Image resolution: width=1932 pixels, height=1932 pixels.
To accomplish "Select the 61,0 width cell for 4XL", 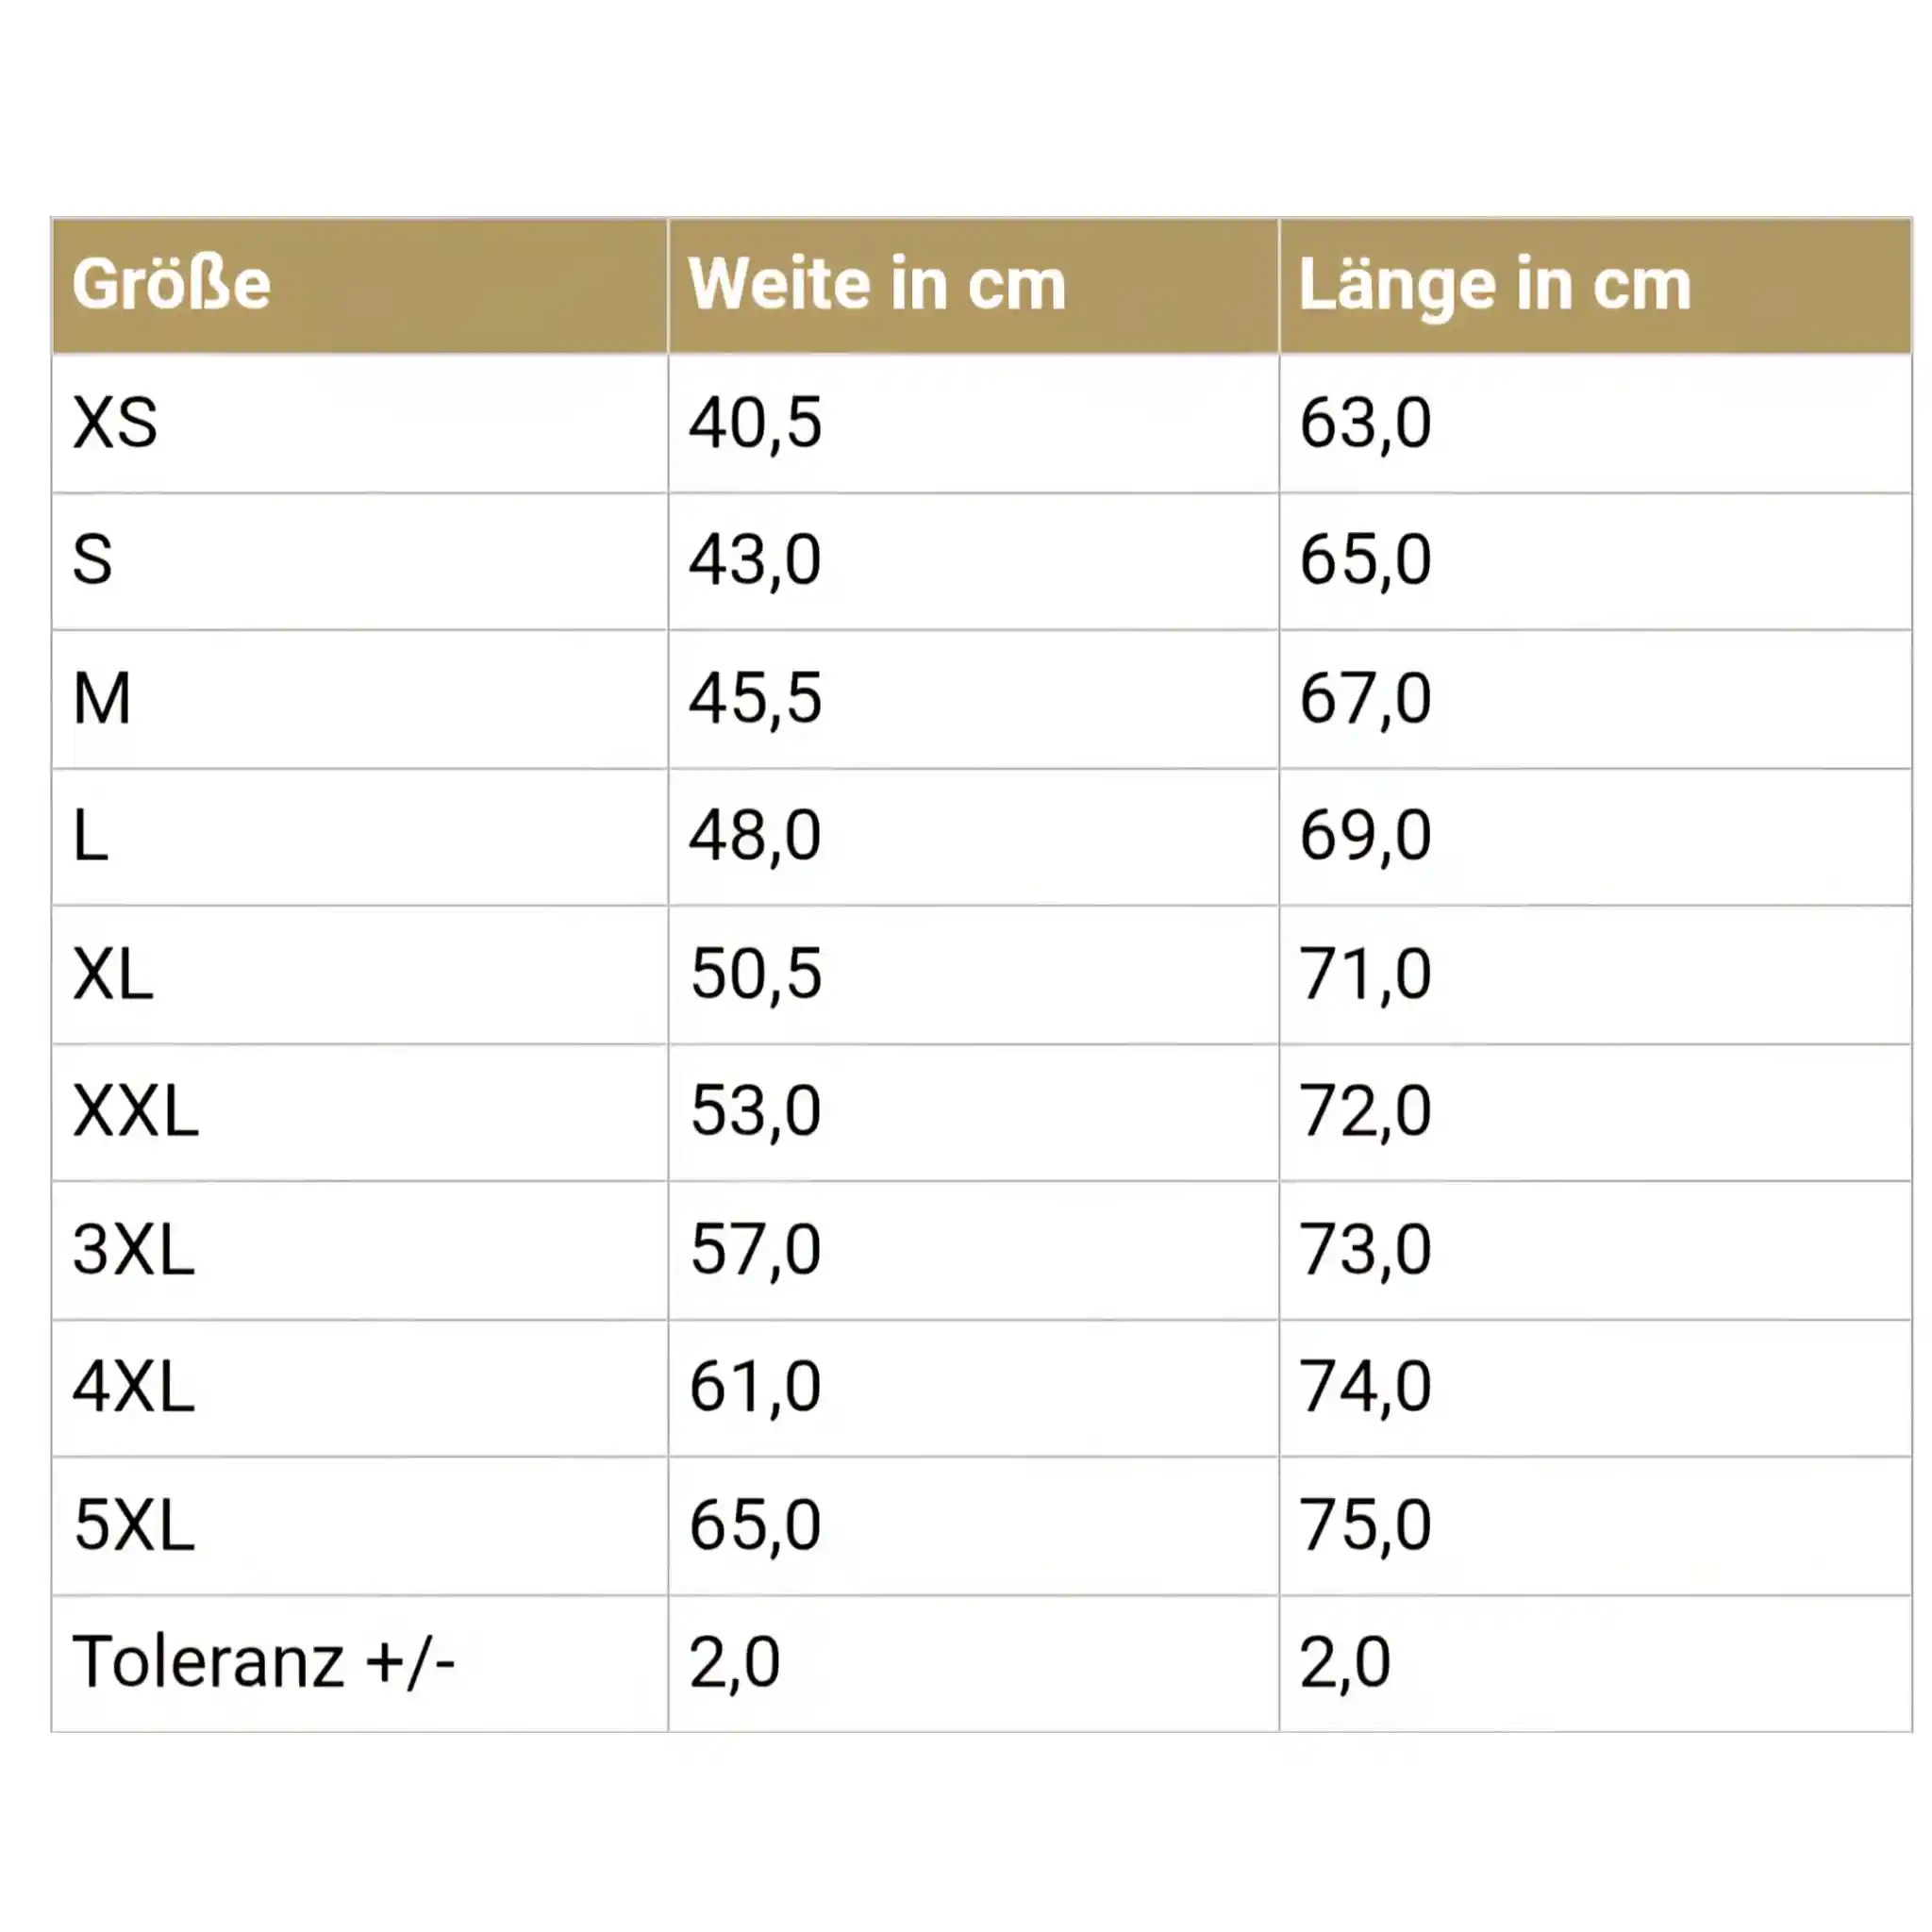I will coord(755,1387).
